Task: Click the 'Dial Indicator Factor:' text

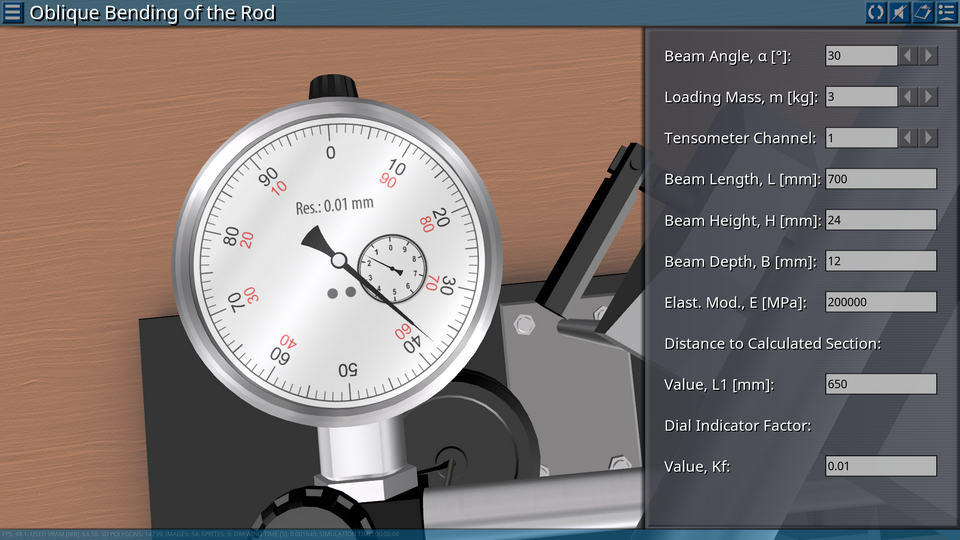Action: point(738,426)
